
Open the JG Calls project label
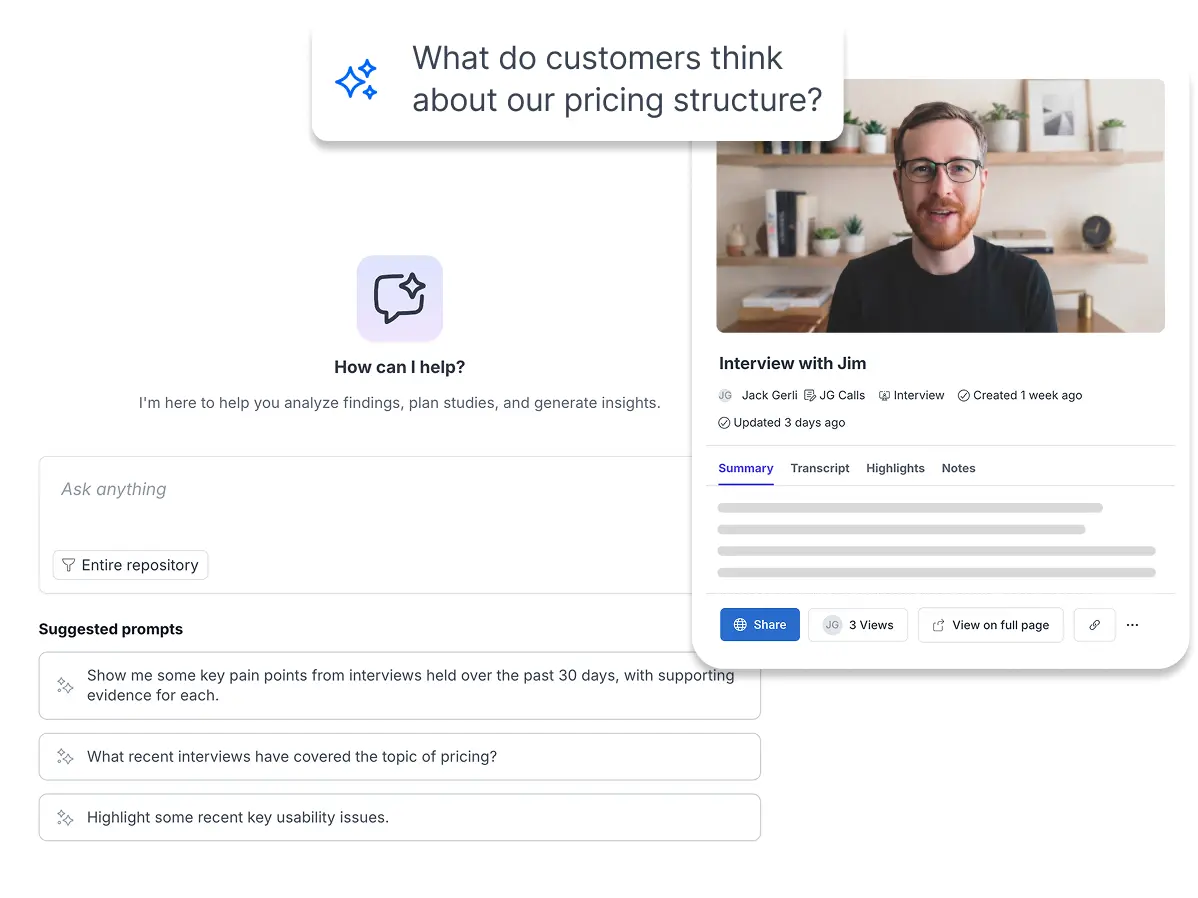[x=842, y=395]
